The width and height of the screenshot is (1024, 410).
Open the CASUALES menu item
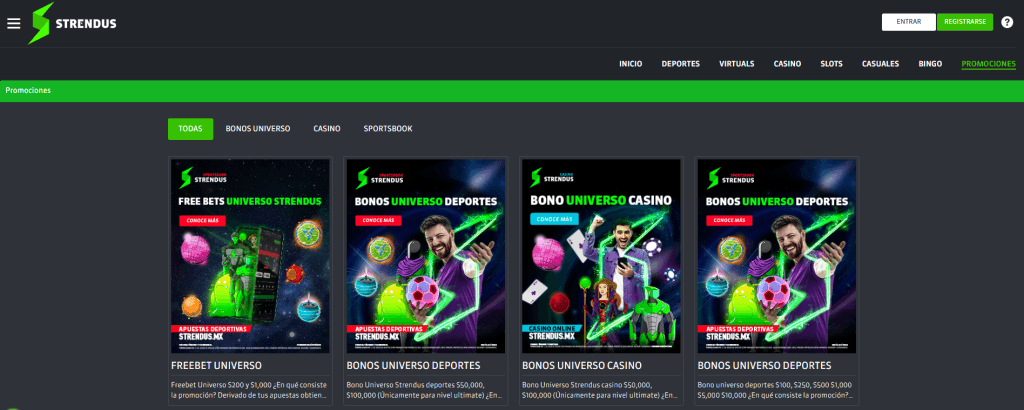coord(880,64)
